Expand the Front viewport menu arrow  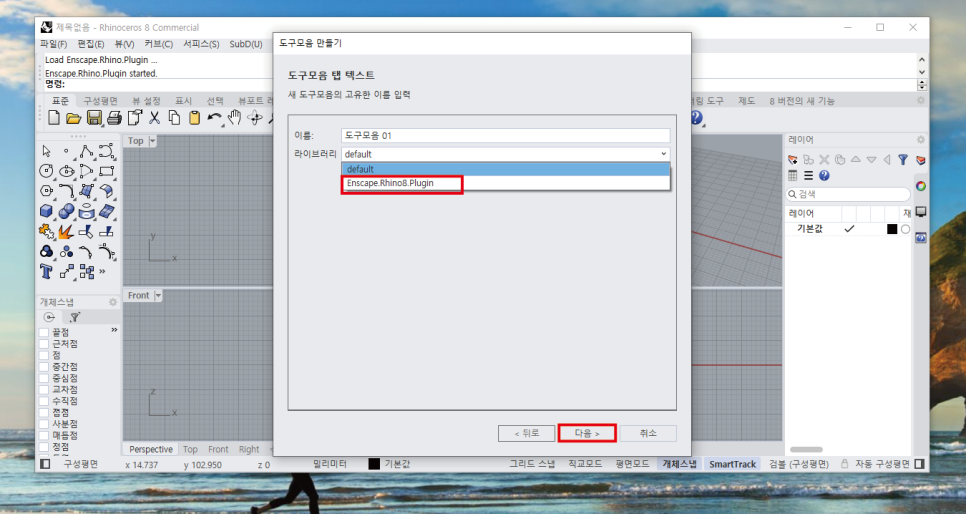click(x=158, y=296)
